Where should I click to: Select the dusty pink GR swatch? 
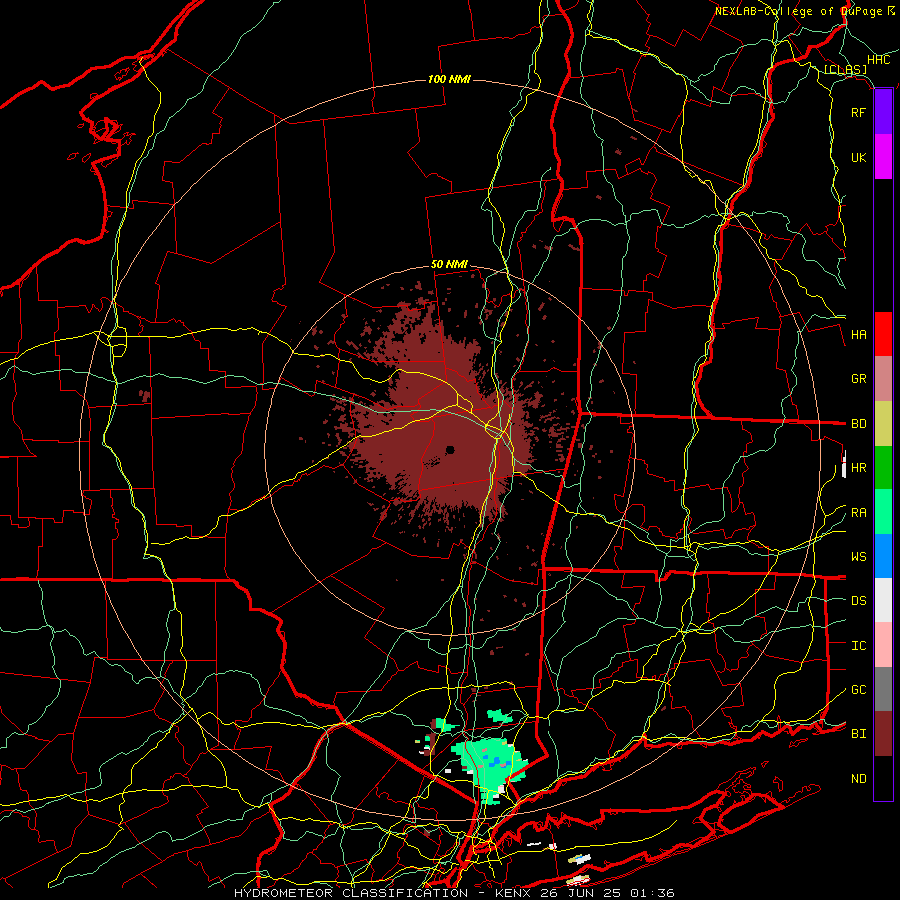tap(883, 379)
